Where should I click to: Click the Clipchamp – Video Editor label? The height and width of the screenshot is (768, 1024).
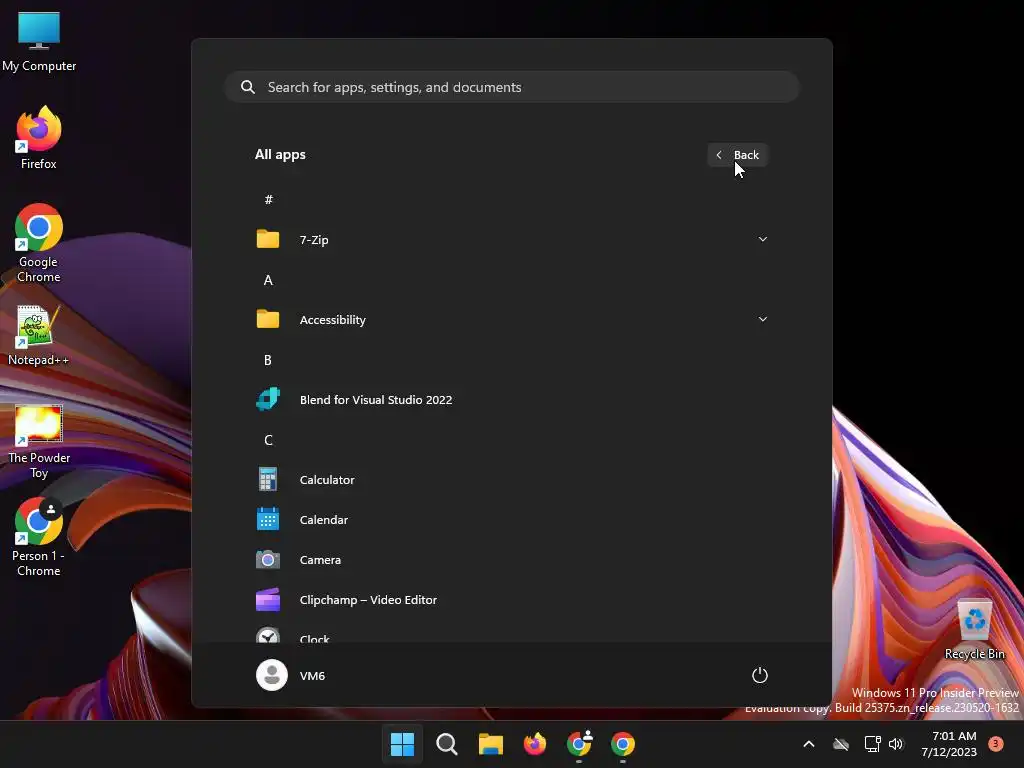tap(368, 600)
